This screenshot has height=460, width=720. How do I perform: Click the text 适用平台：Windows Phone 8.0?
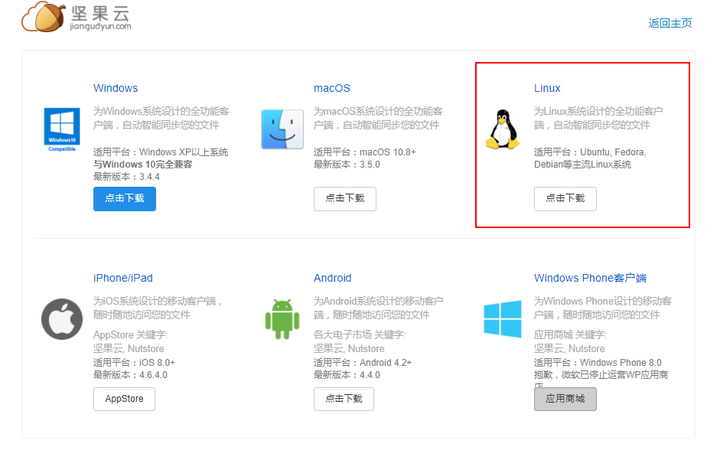pyautogui.click(x=598, y=363)
